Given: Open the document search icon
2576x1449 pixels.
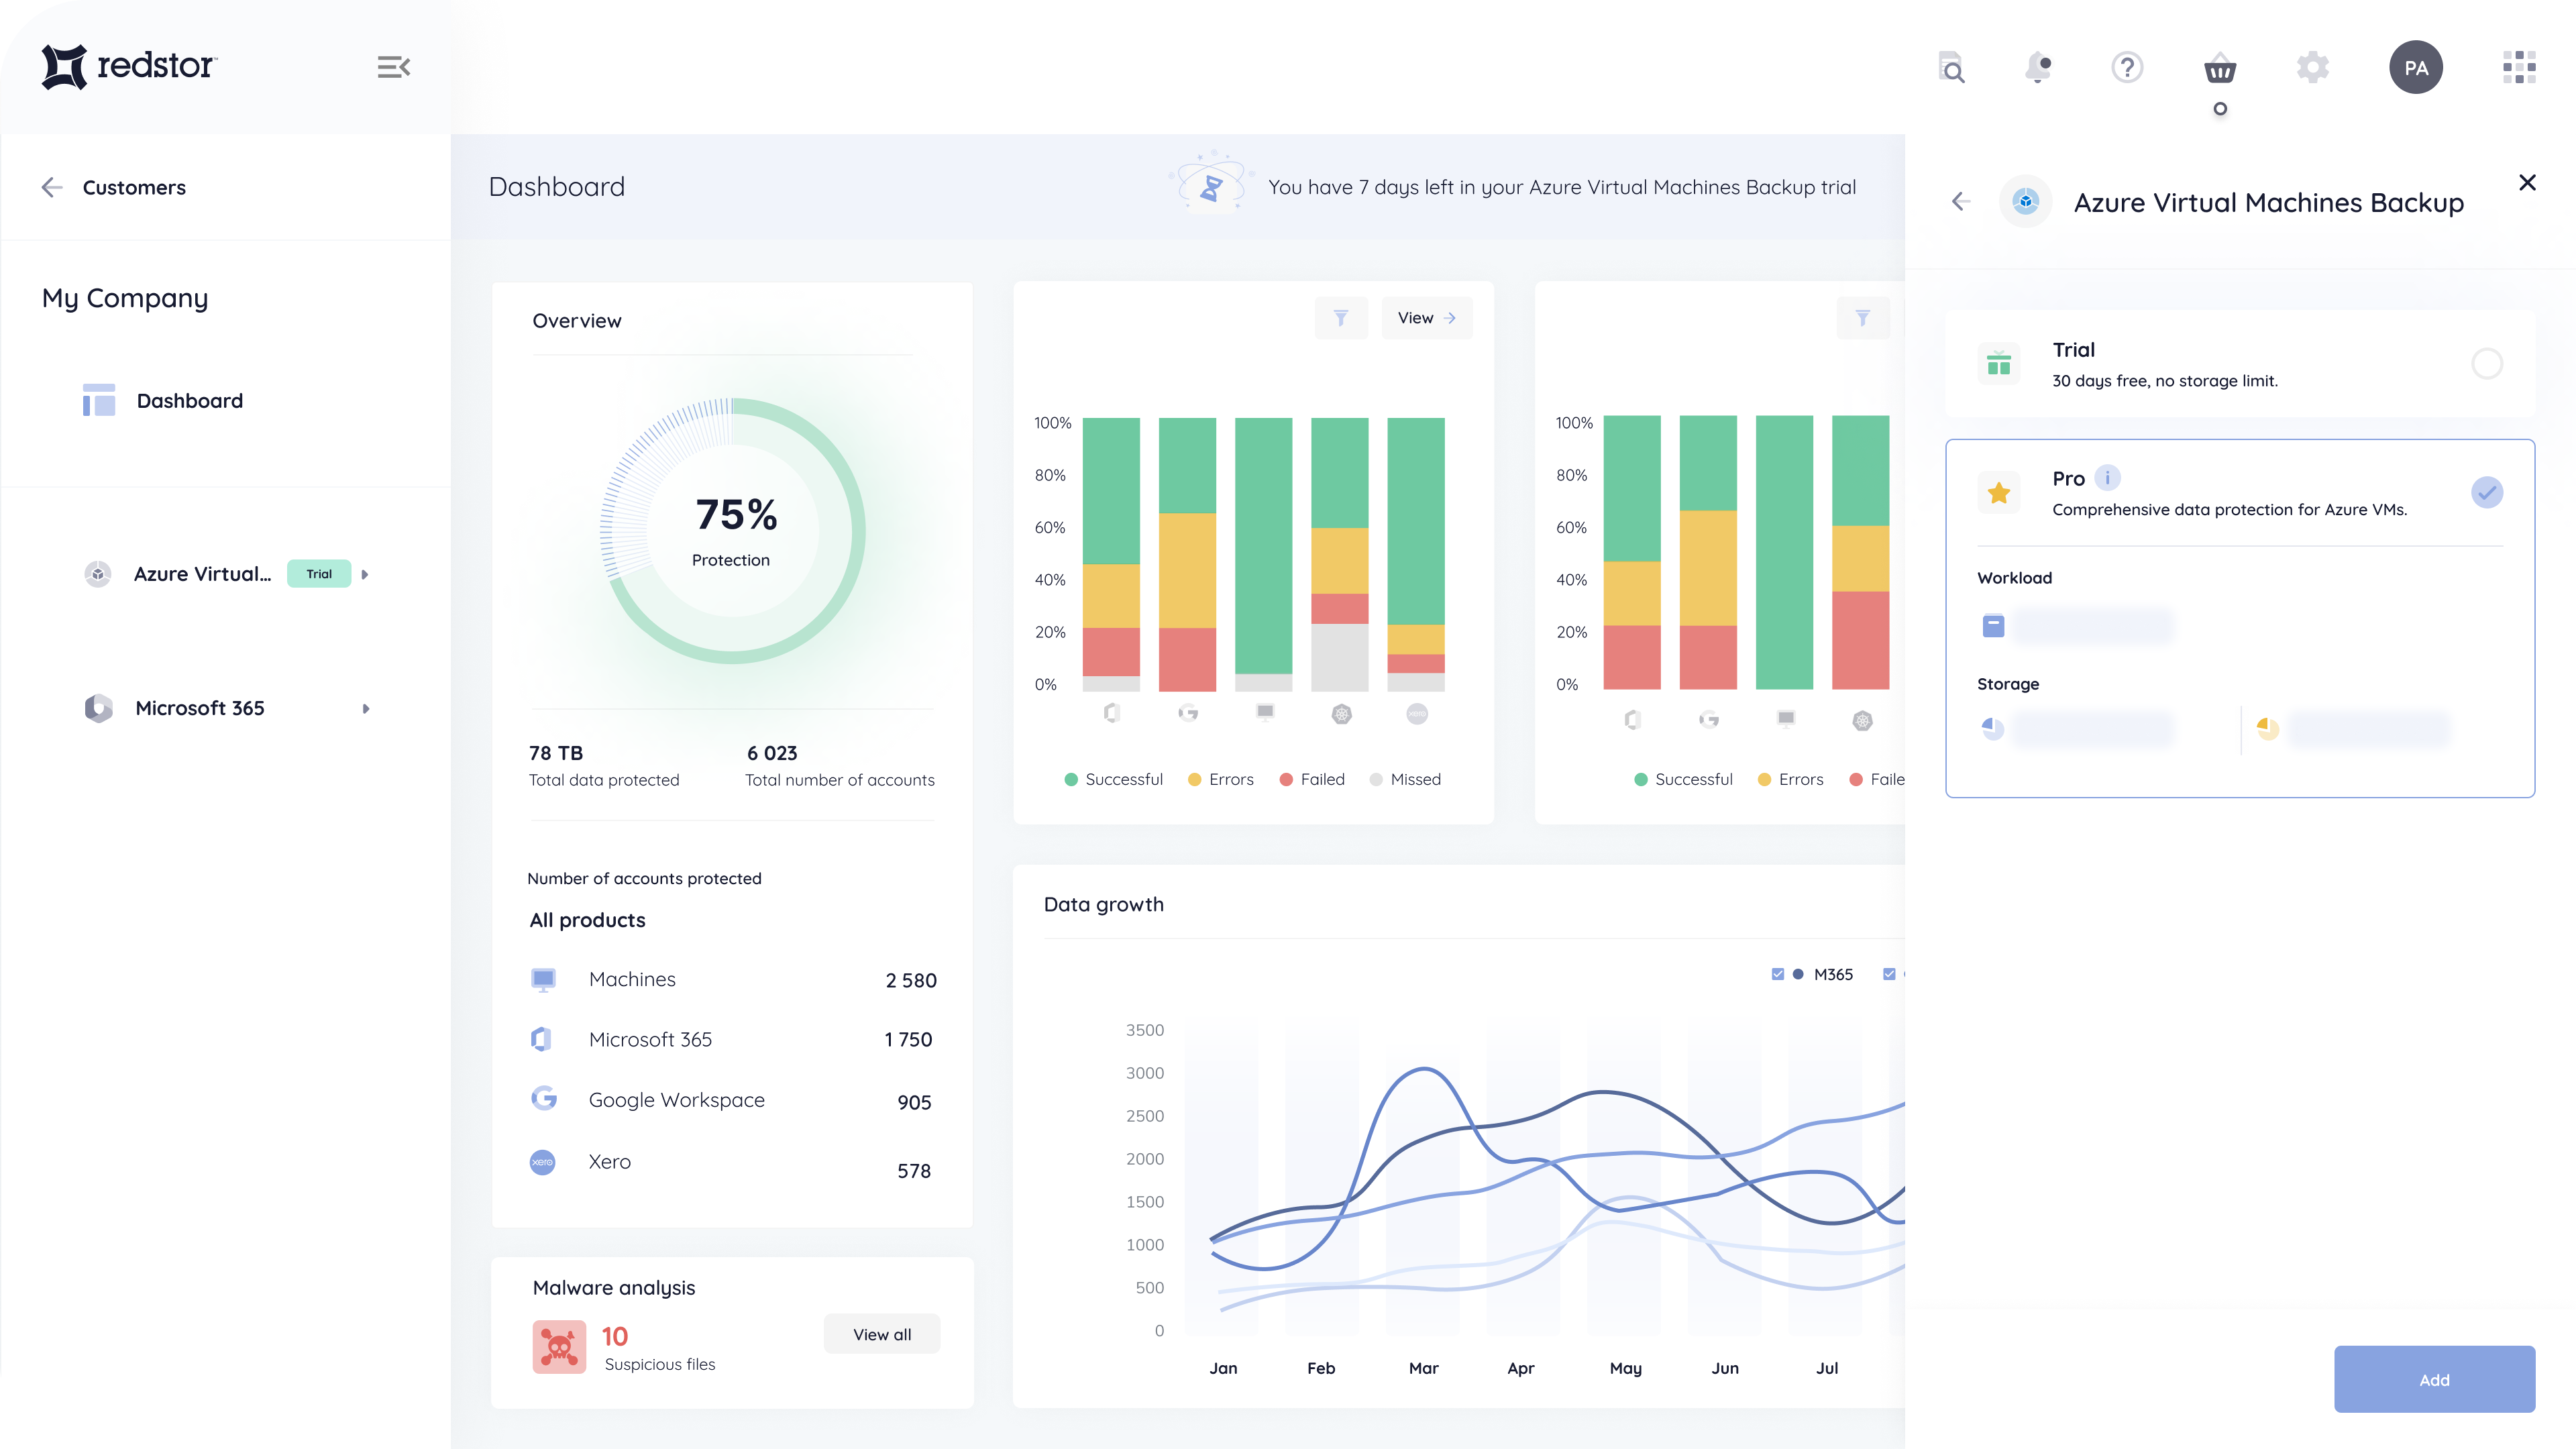Looking at the screenshot, I should [1951, 67].
